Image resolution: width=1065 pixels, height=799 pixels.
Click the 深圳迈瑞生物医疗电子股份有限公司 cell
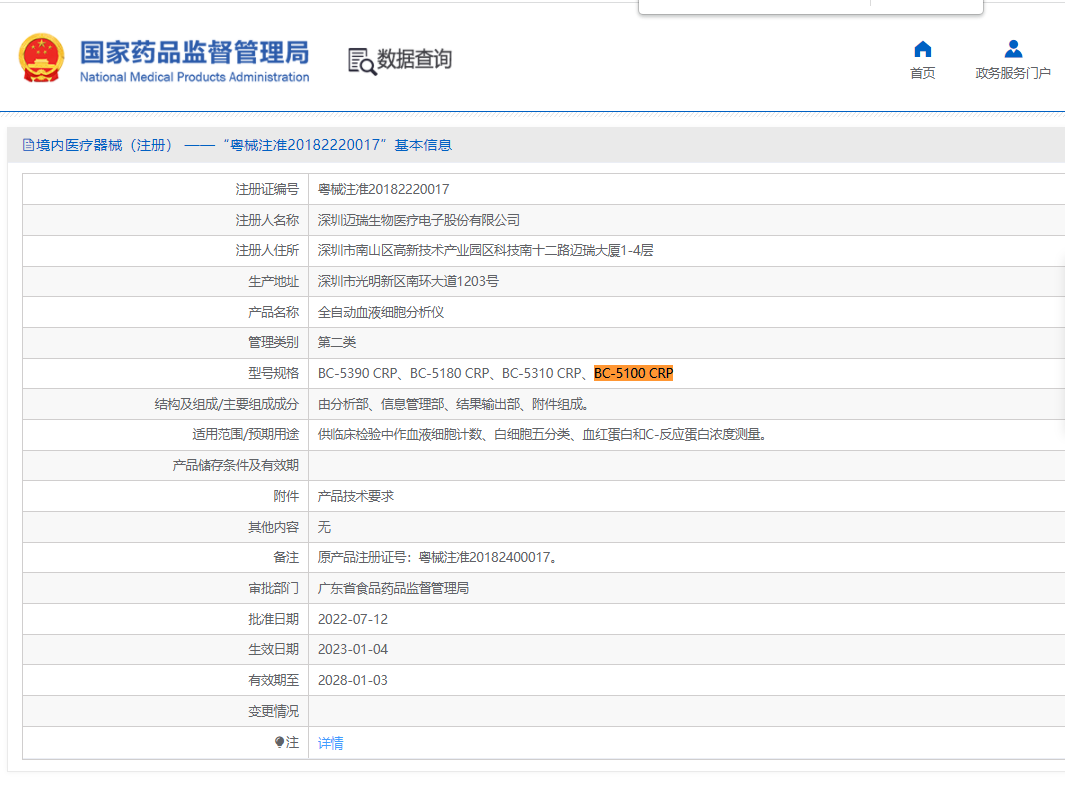pos(418,220)
